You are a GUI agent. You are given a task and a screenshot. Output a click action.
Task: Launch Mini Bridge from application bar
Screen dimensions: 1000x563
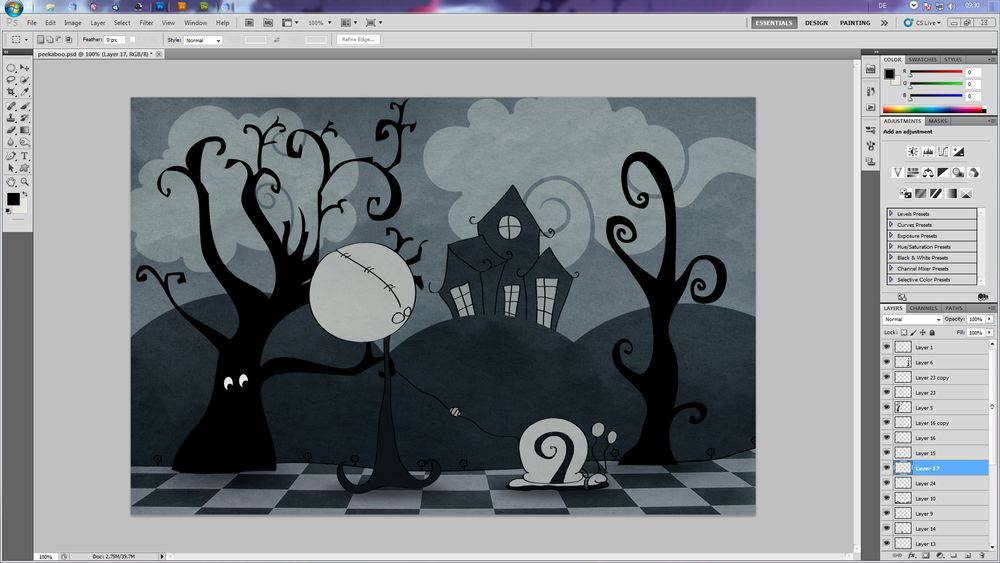268,22
